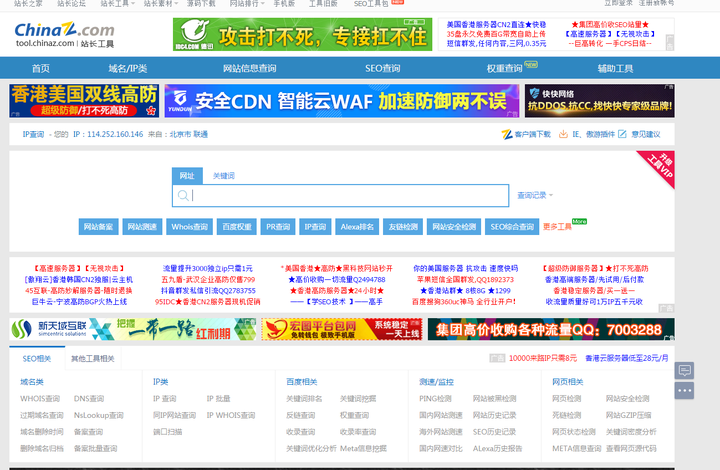Click the red 升级工具VIP corner ribbon
This screenshot has height=470, width=720.
click(x=660, y=166)
